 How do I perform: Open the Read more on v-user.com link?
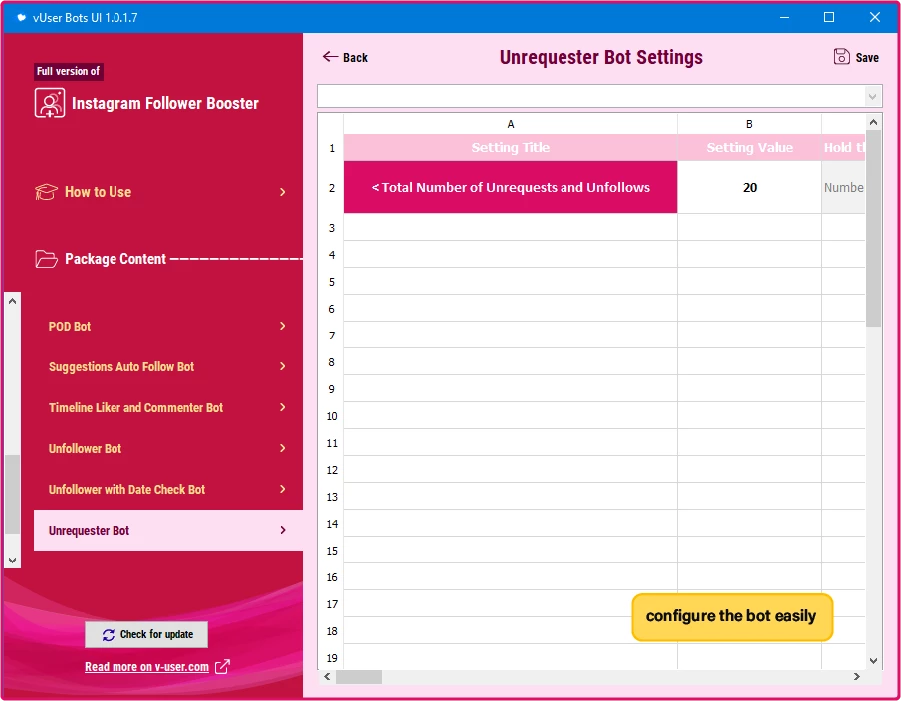(x=147, y=667)
